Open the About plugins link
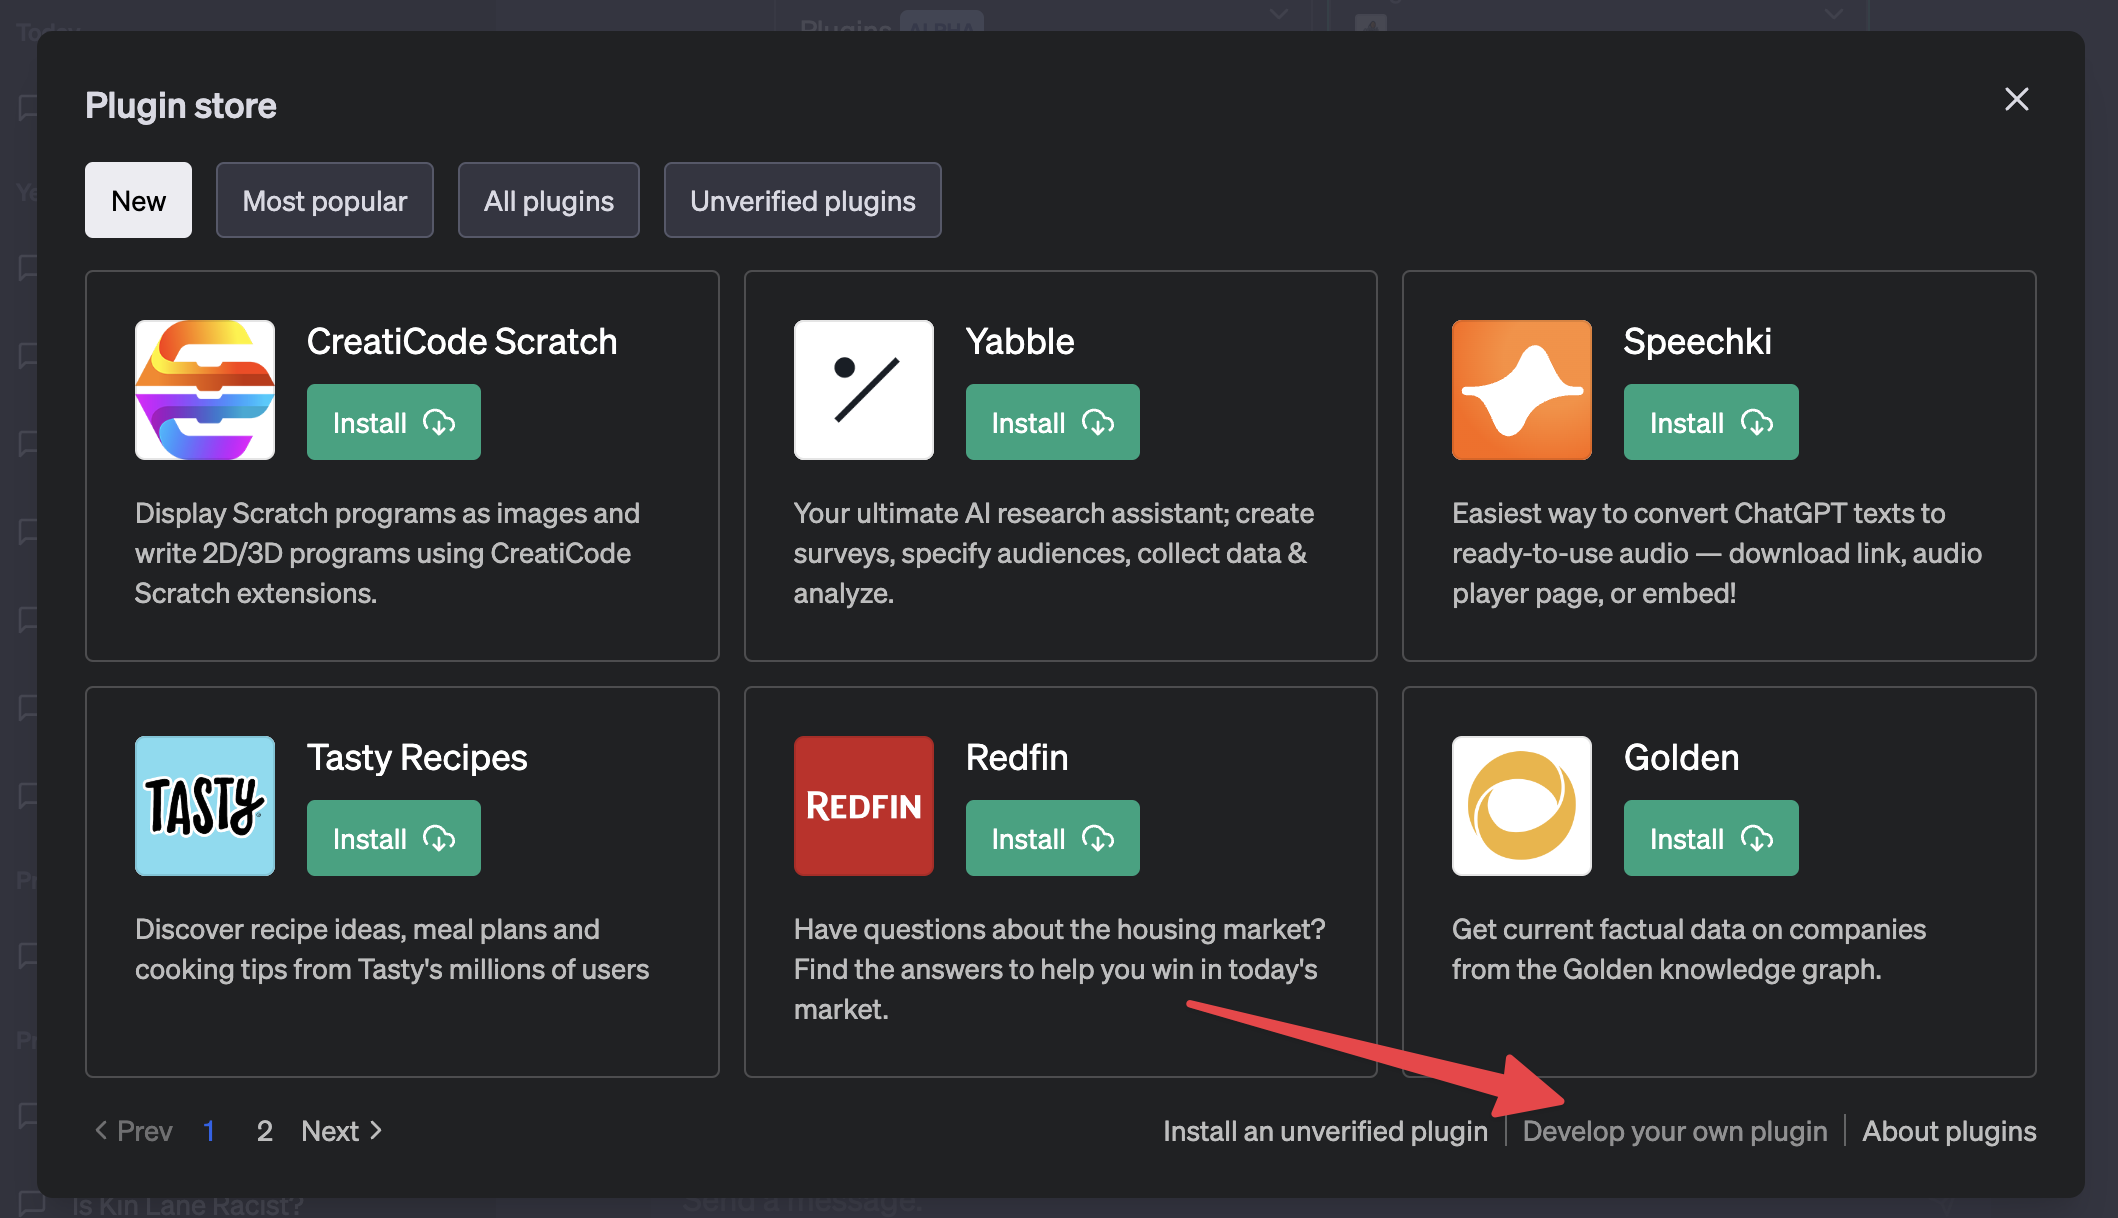 coord(1948,1131)
